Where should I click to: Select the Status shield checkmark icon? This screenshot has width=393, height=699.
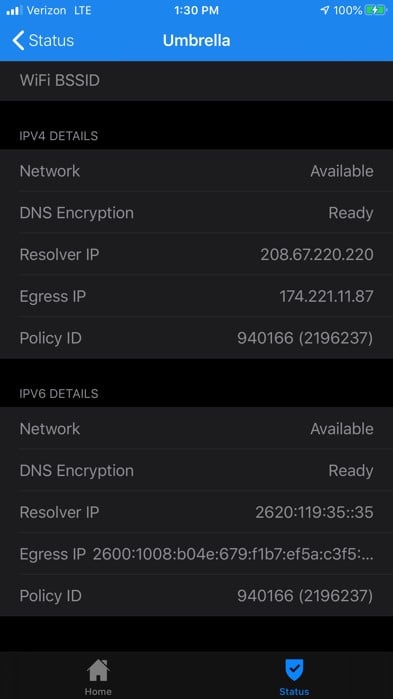tap(294, 670)
